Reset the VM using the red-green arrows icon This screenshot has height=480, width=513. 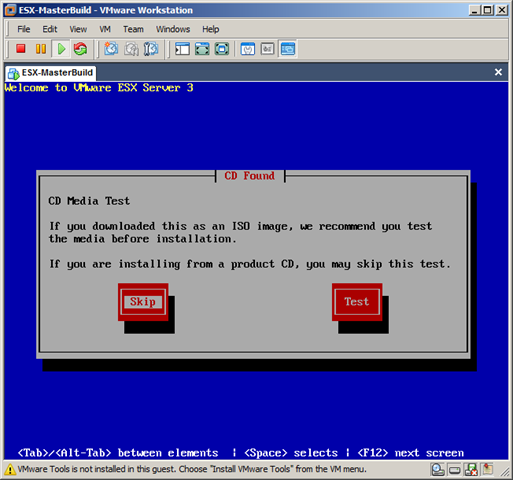click(x=80, y=49)
